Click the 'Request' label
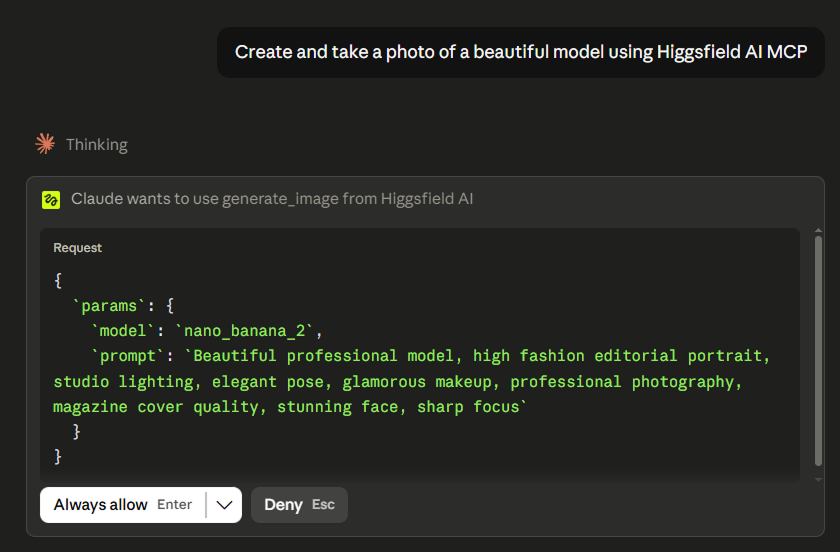The image size is (840, 552). click(78, 248)
